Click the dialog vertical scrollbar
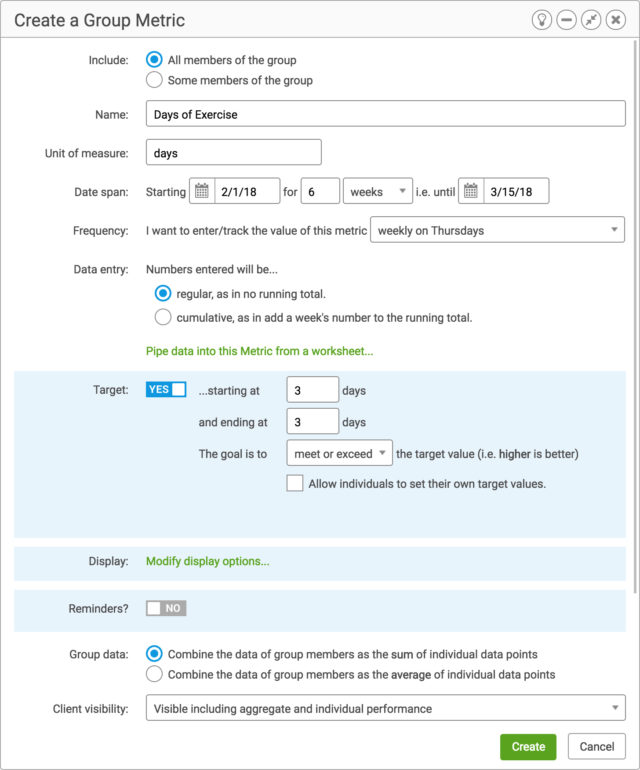 click(x=636, y=319)
